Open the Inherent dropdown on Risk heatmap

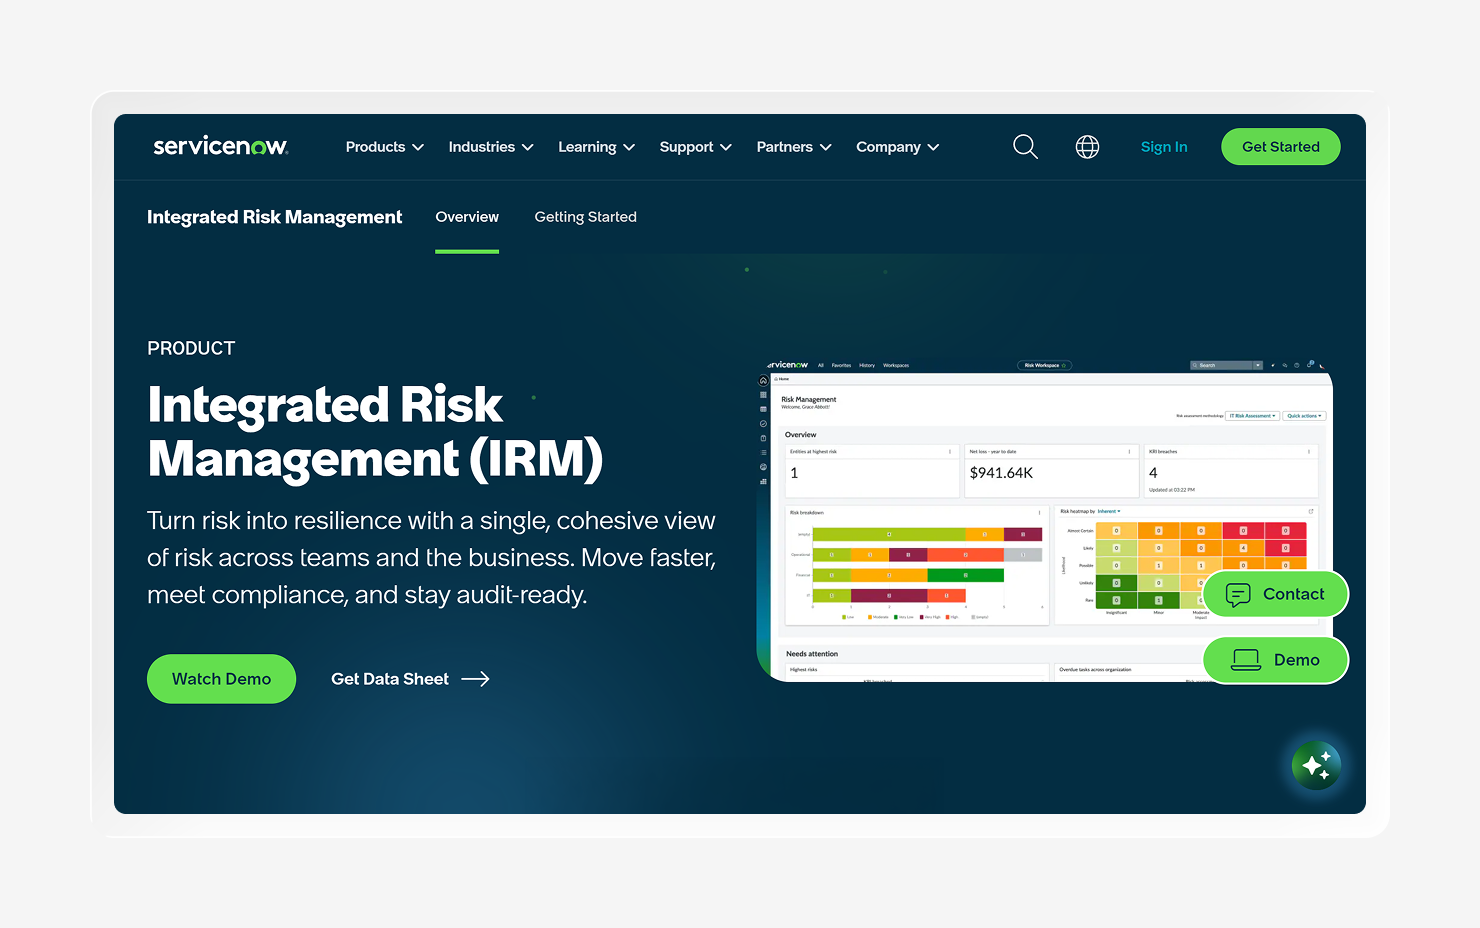coord(1109,511)
